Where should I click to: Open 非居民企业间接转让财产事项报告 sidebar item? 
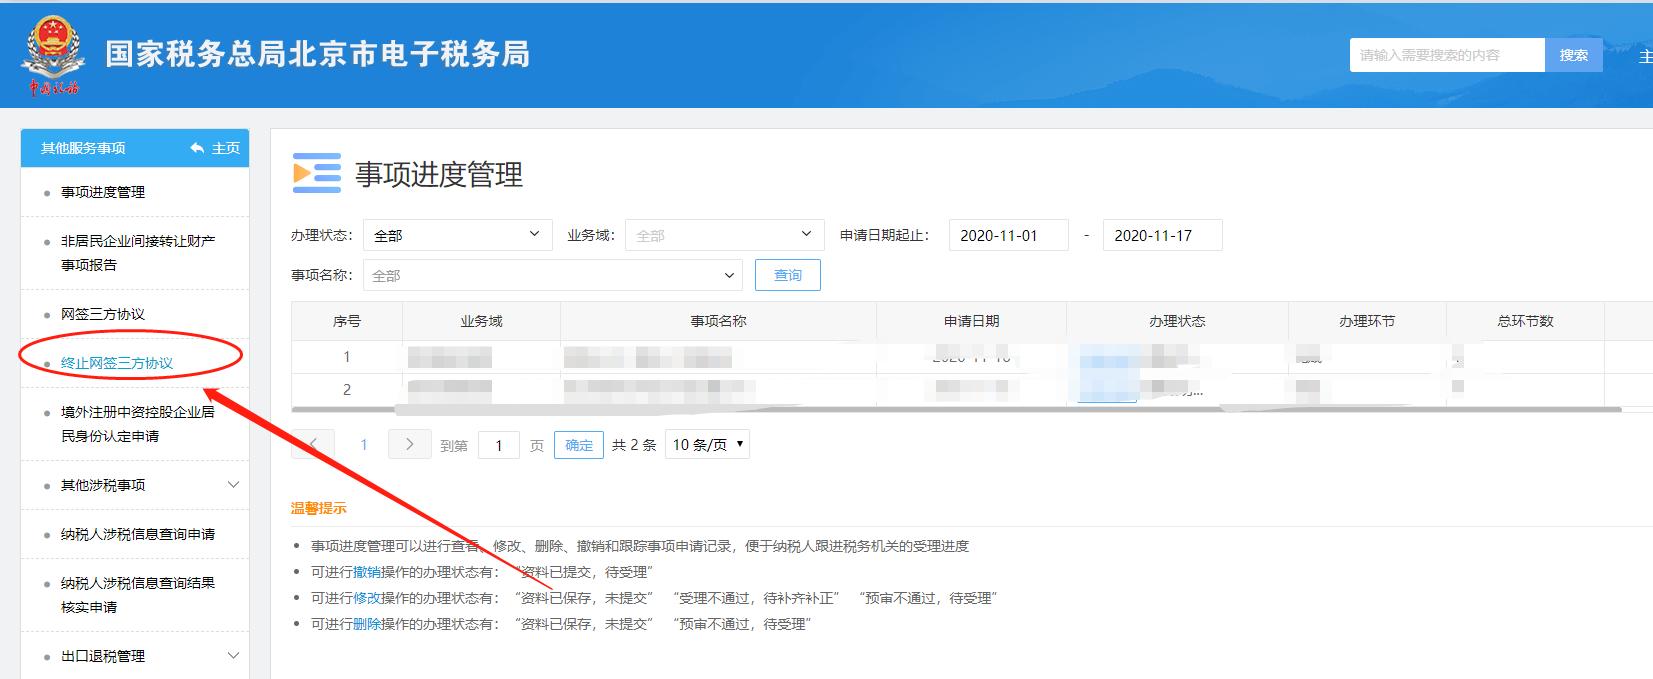coord(138,253)
